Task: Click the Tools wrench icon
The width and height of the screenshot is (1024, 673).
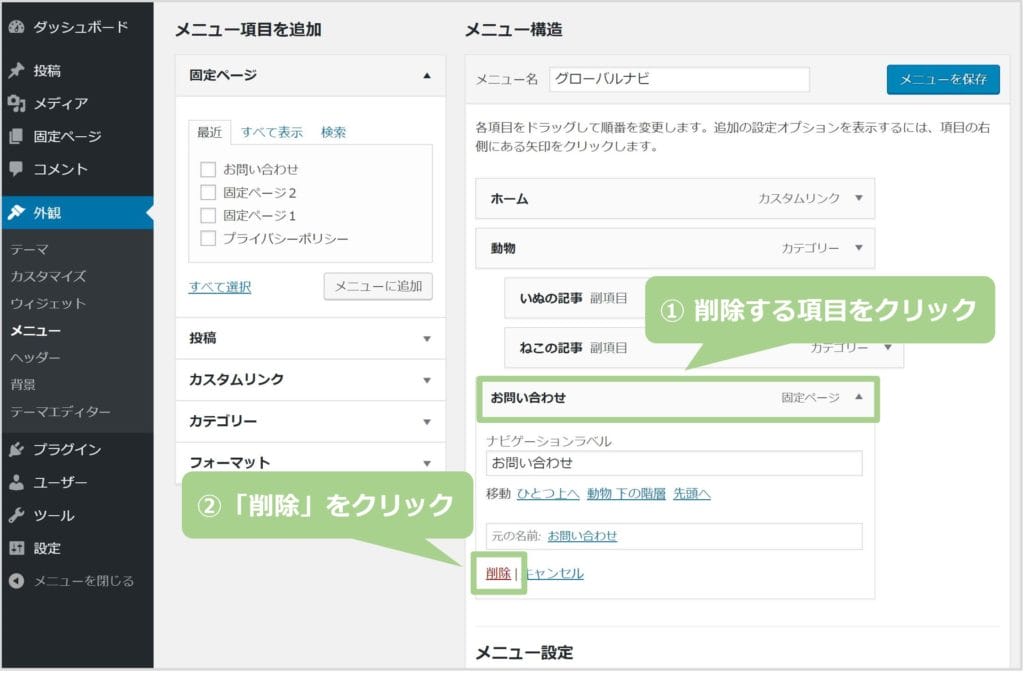Action: (16, 516)
